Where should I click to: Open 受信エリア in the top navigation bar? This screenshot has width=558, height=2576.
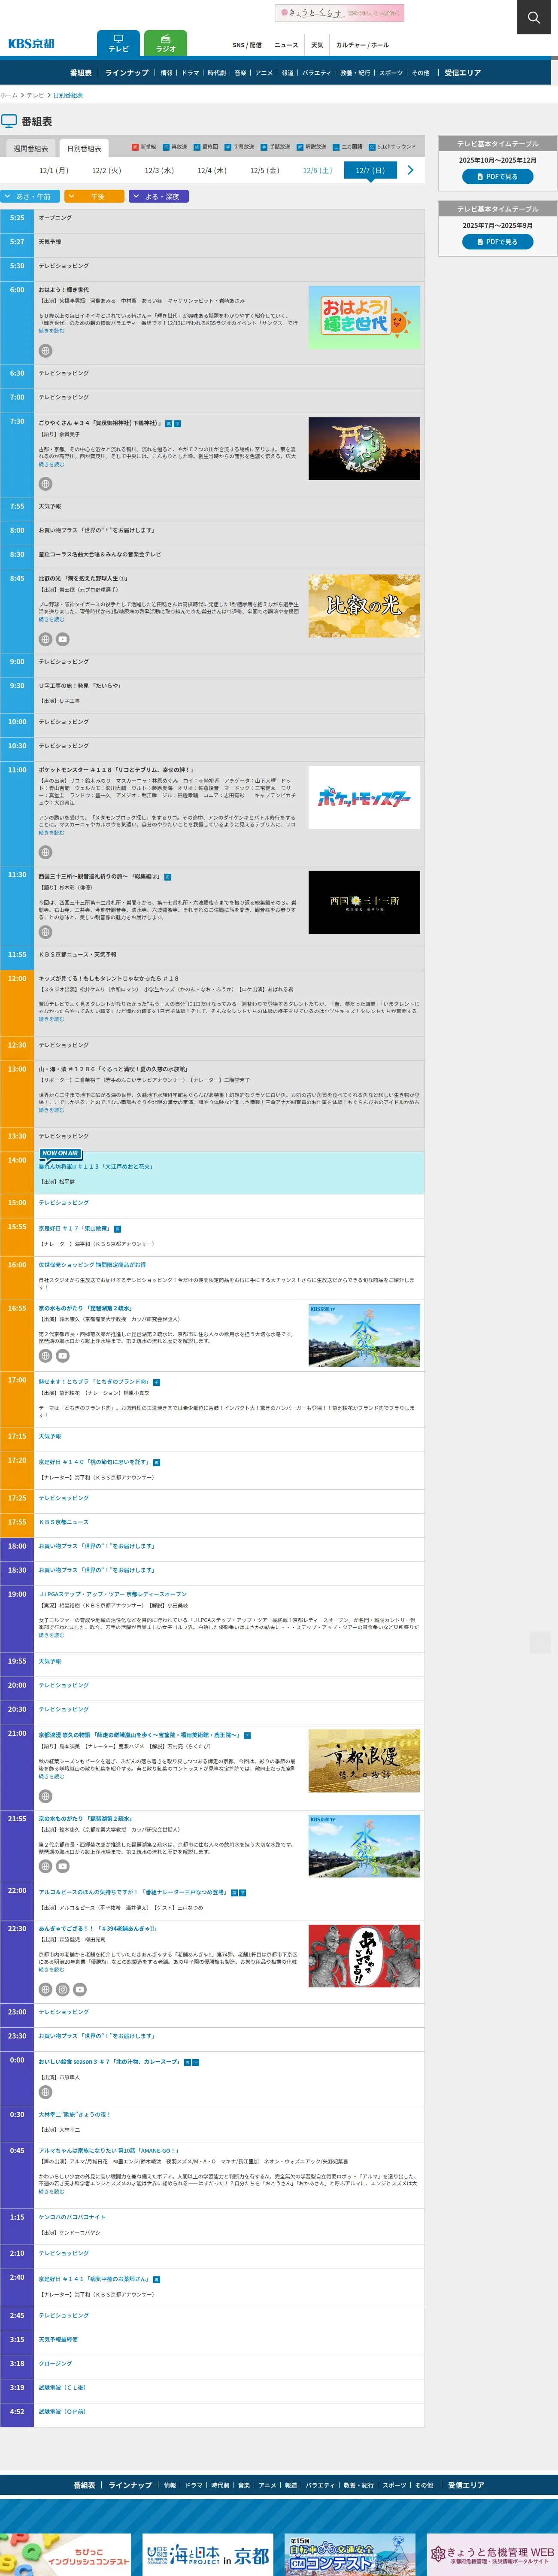(x=463, y=73)
